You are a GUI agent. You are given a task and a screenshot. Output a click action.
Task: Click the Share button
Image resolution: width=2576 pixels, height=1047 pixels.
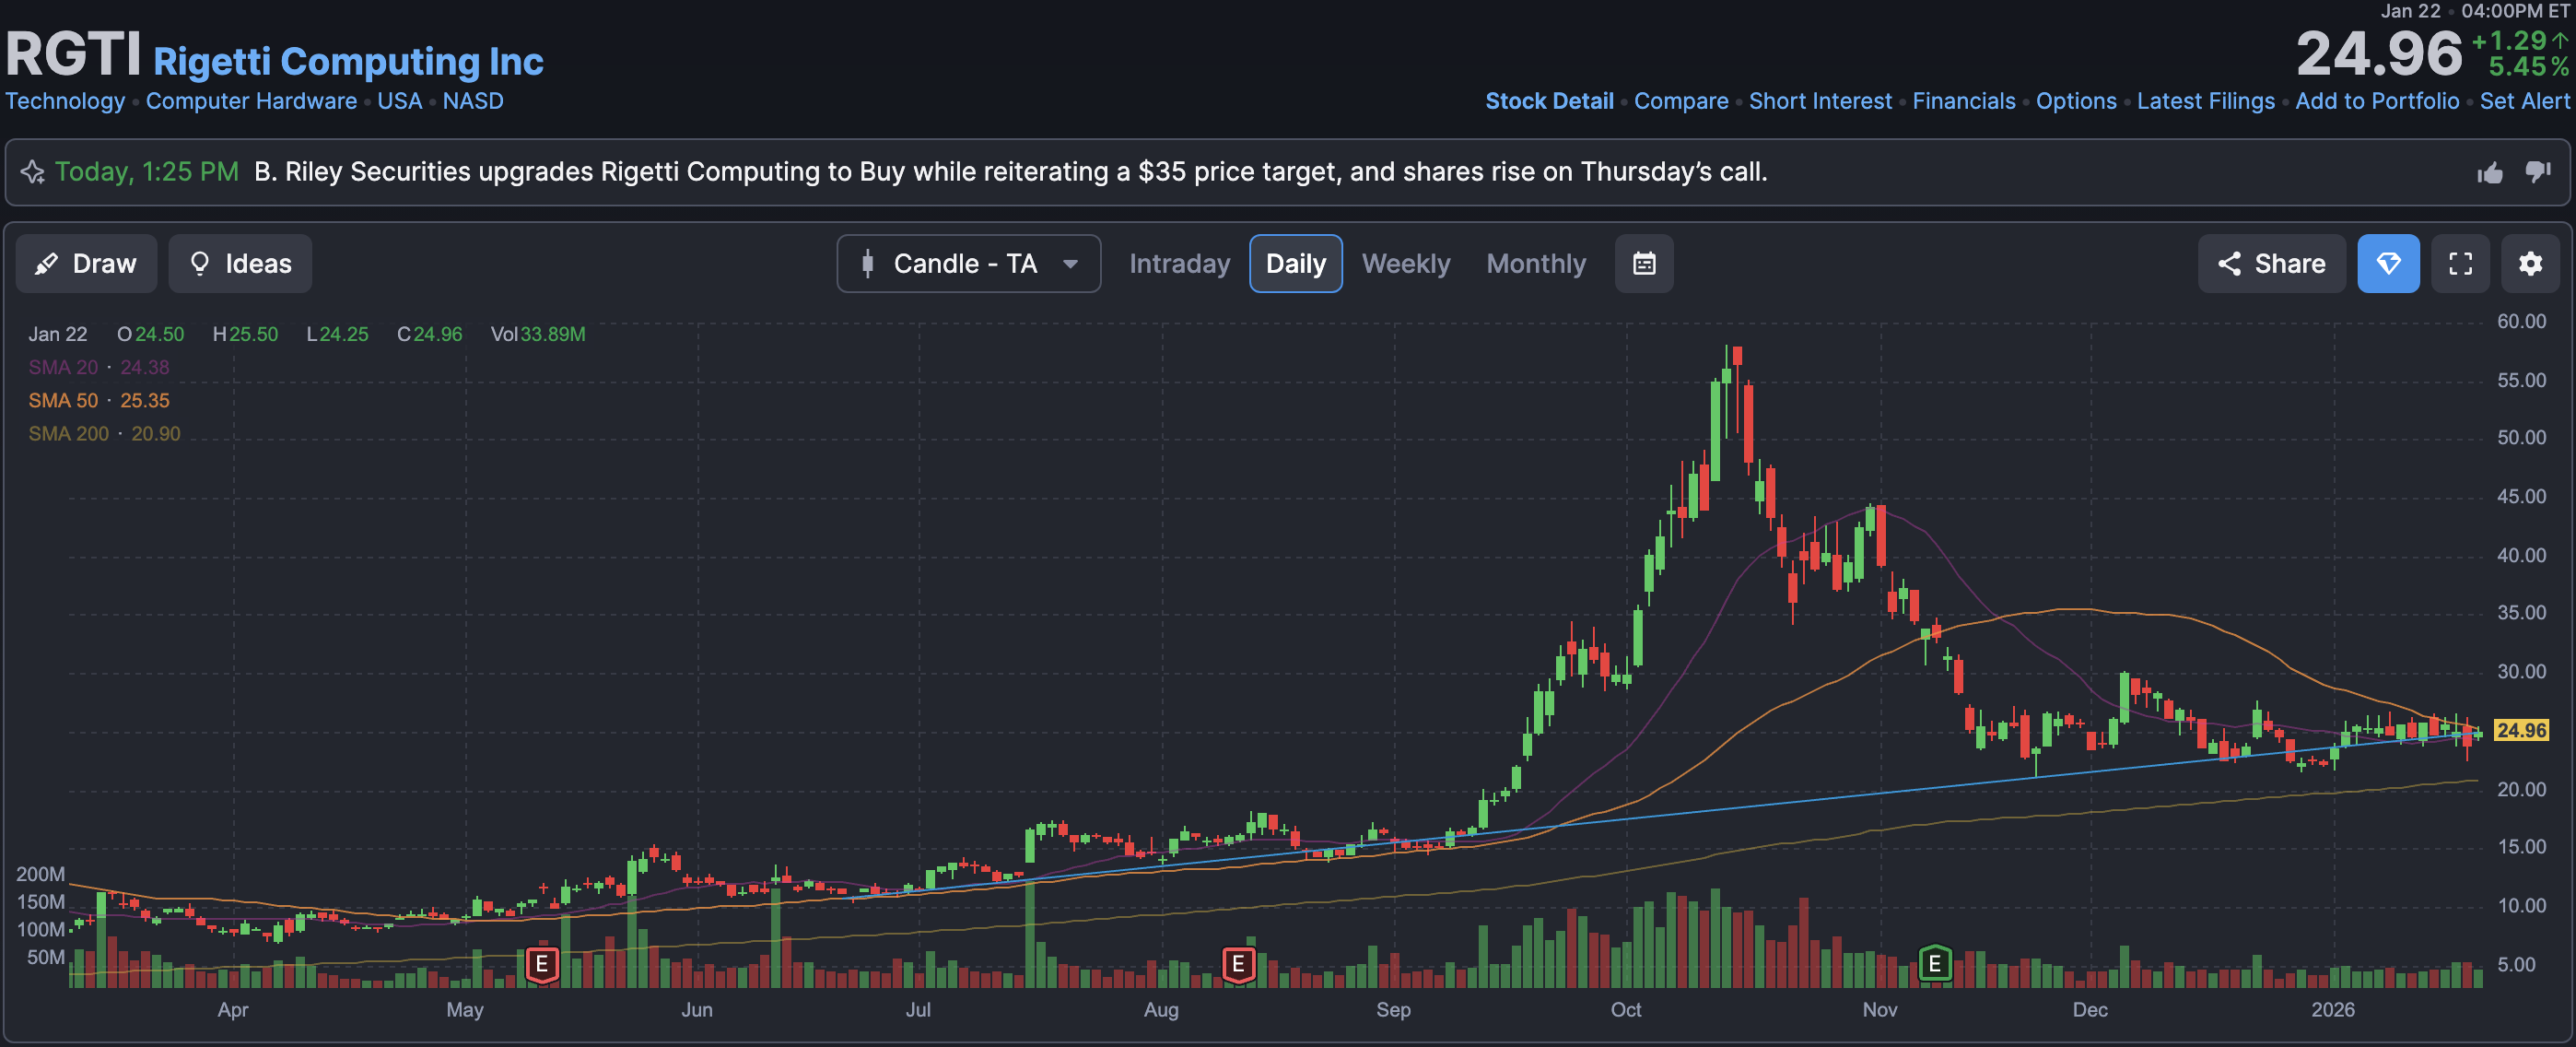2270,264
